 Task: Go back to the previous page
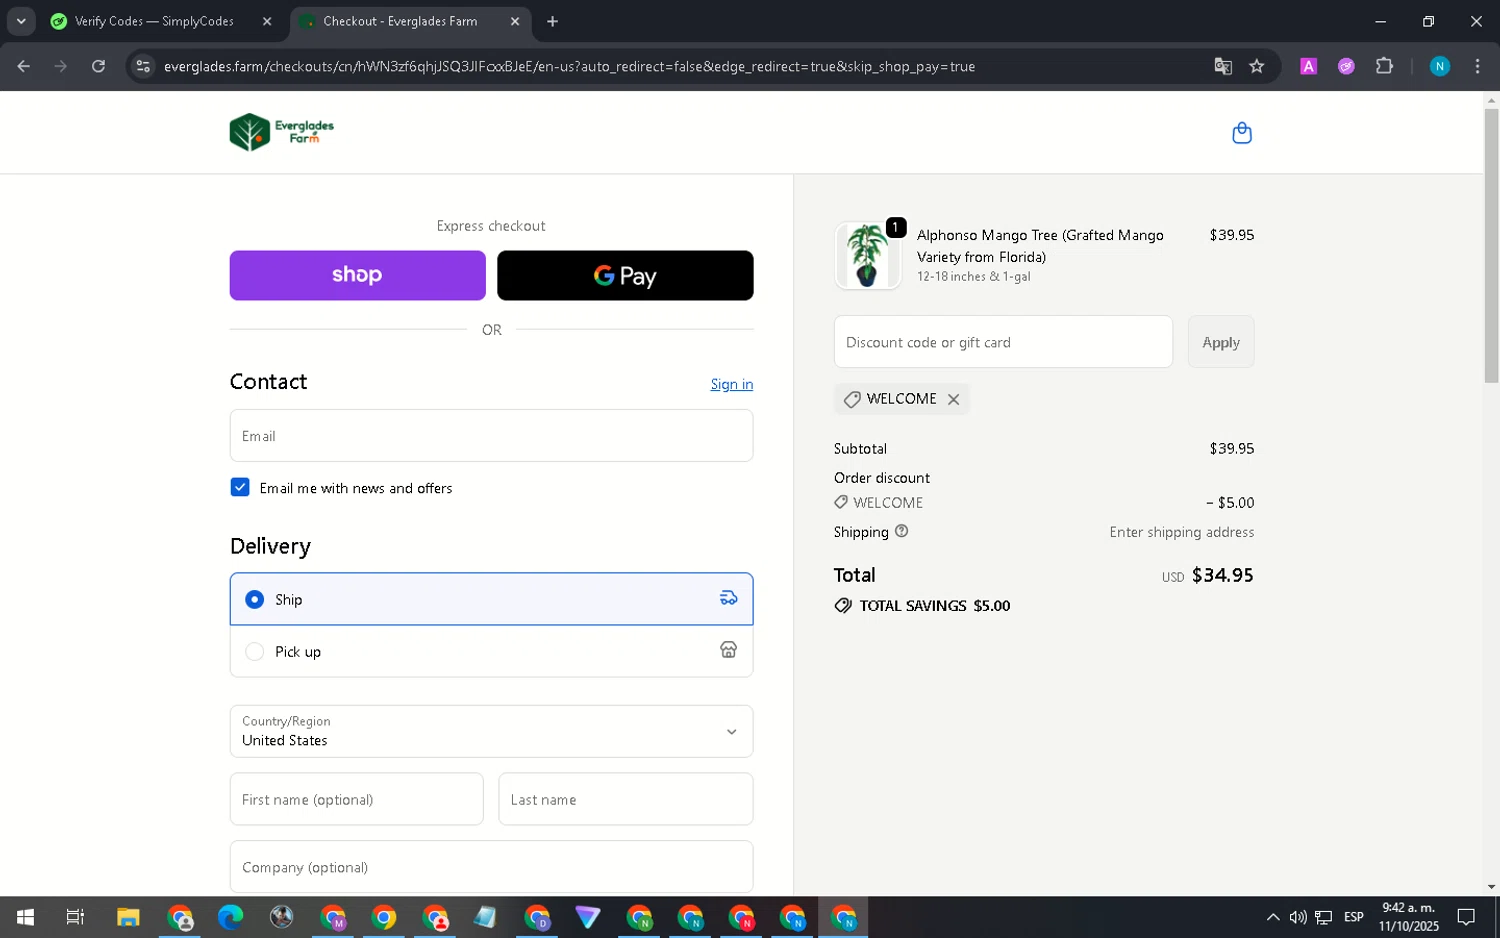[23, 66]
